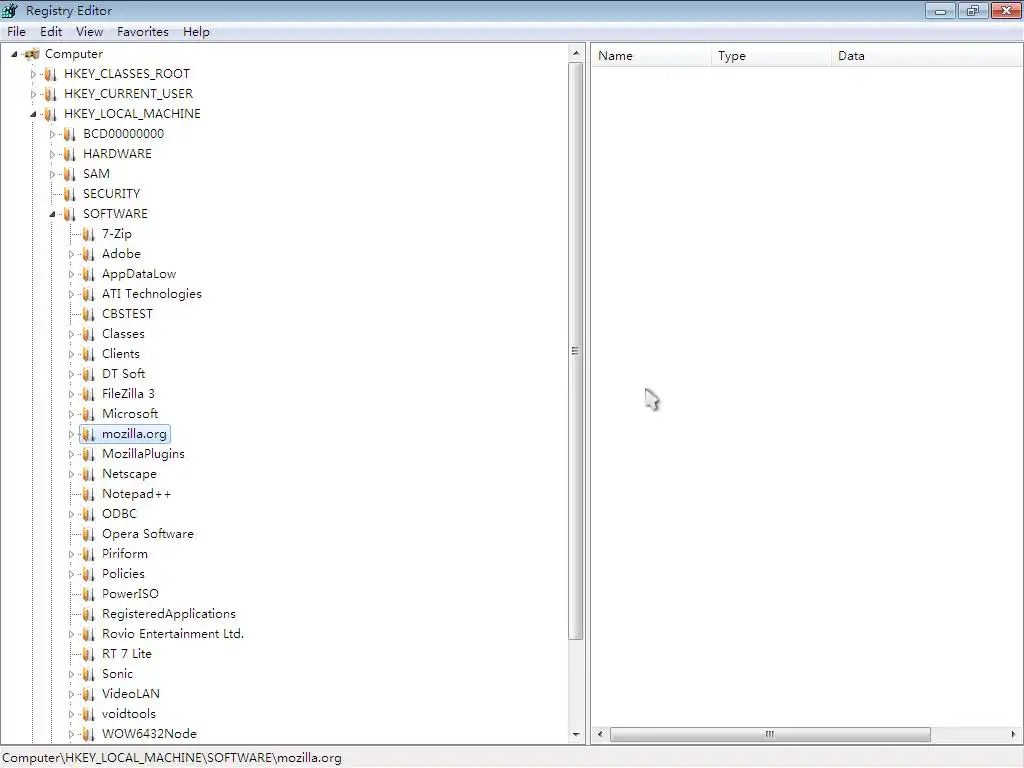Sort values by Name column header
Viewport: 1024px width, 768px height.
pyautogui.click(x=651, y=56)
